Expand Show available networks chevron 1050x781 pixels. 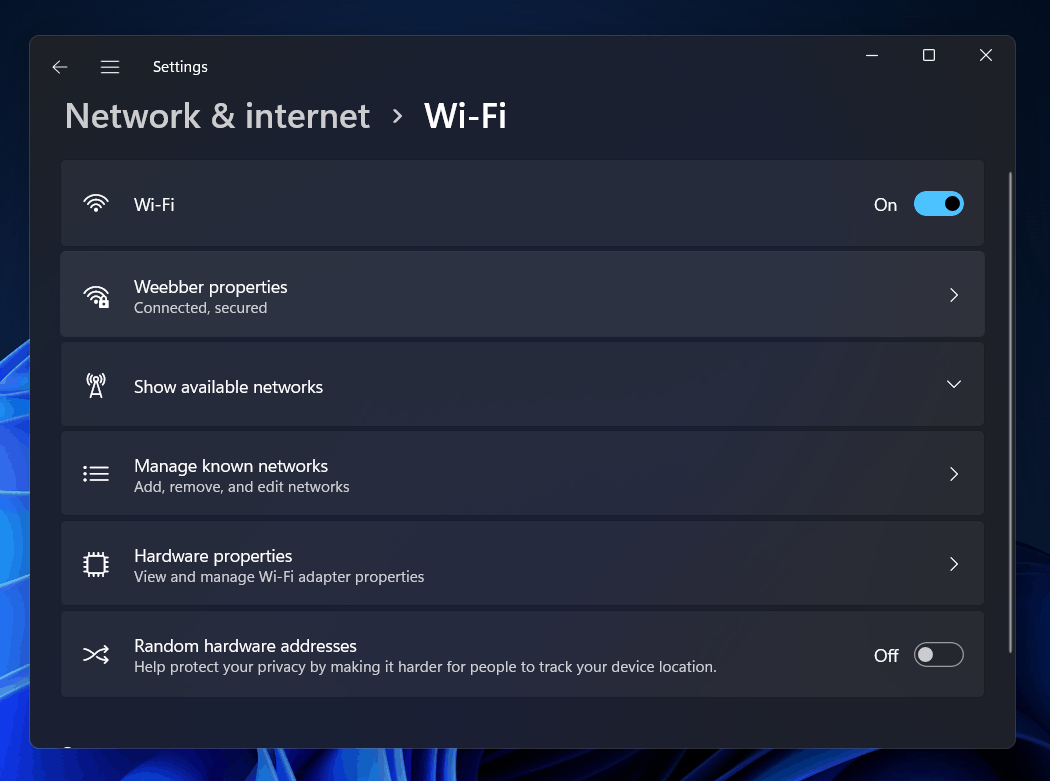953,385
